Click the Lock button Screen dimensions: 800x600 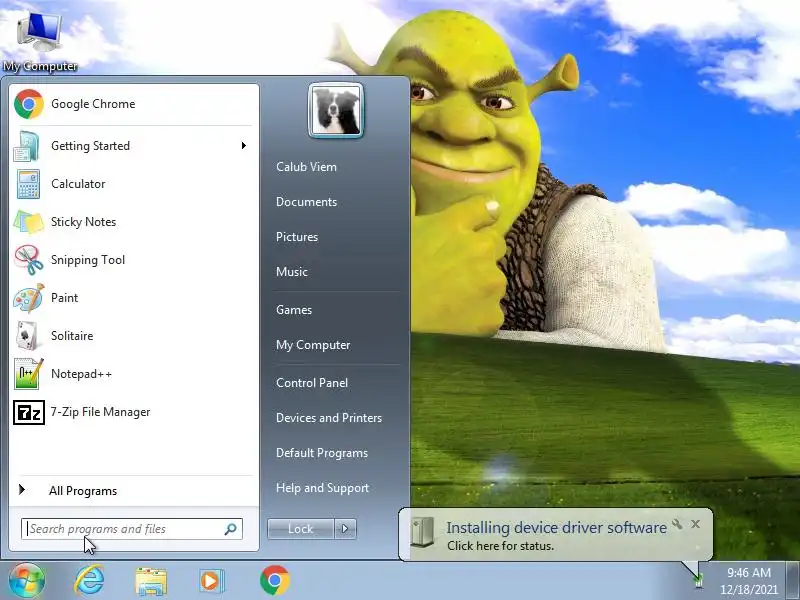coord(301,529)
